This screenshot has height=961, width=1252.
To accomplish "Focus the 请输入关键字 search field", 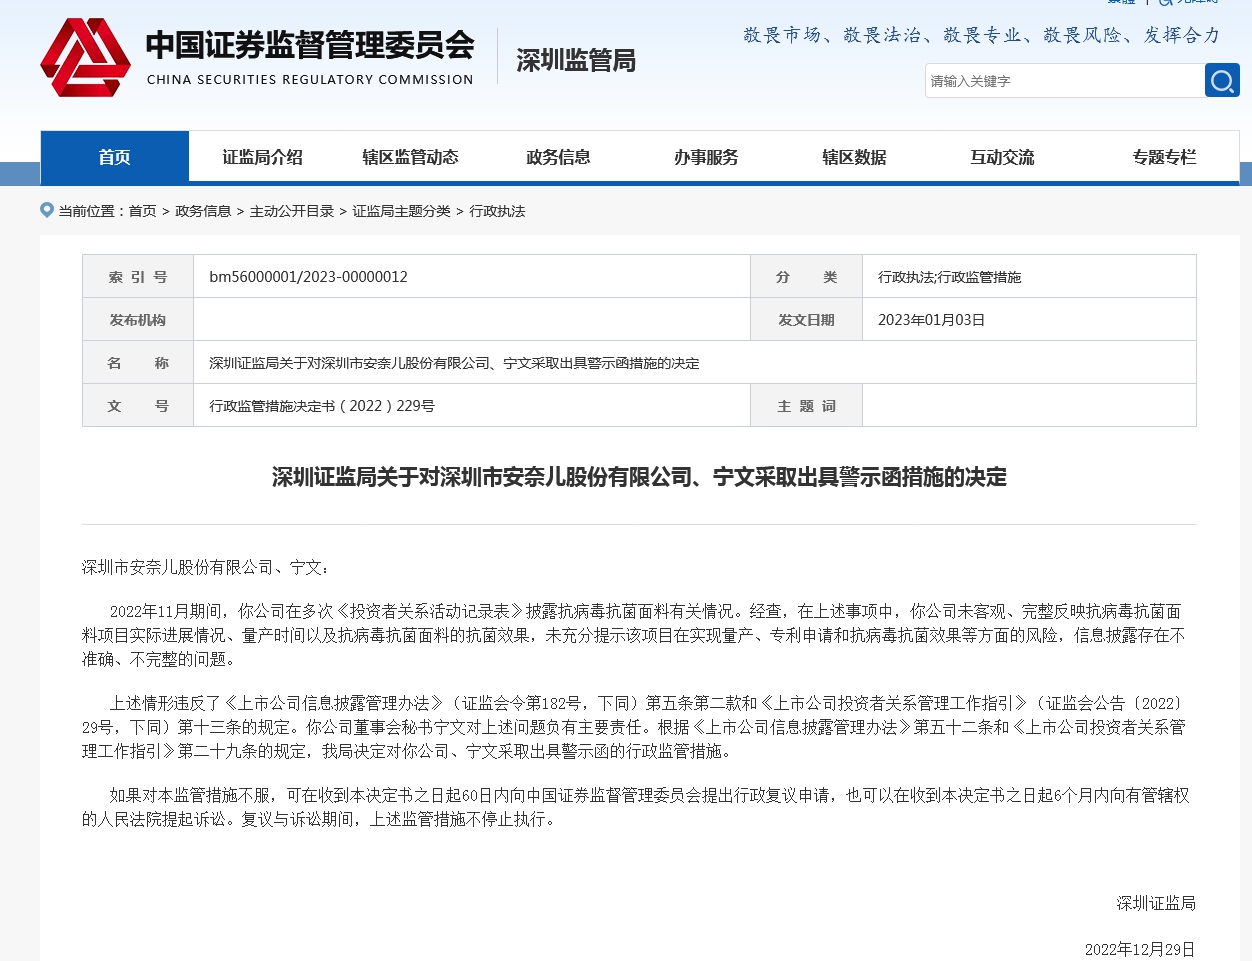I will pos(1063,81).
